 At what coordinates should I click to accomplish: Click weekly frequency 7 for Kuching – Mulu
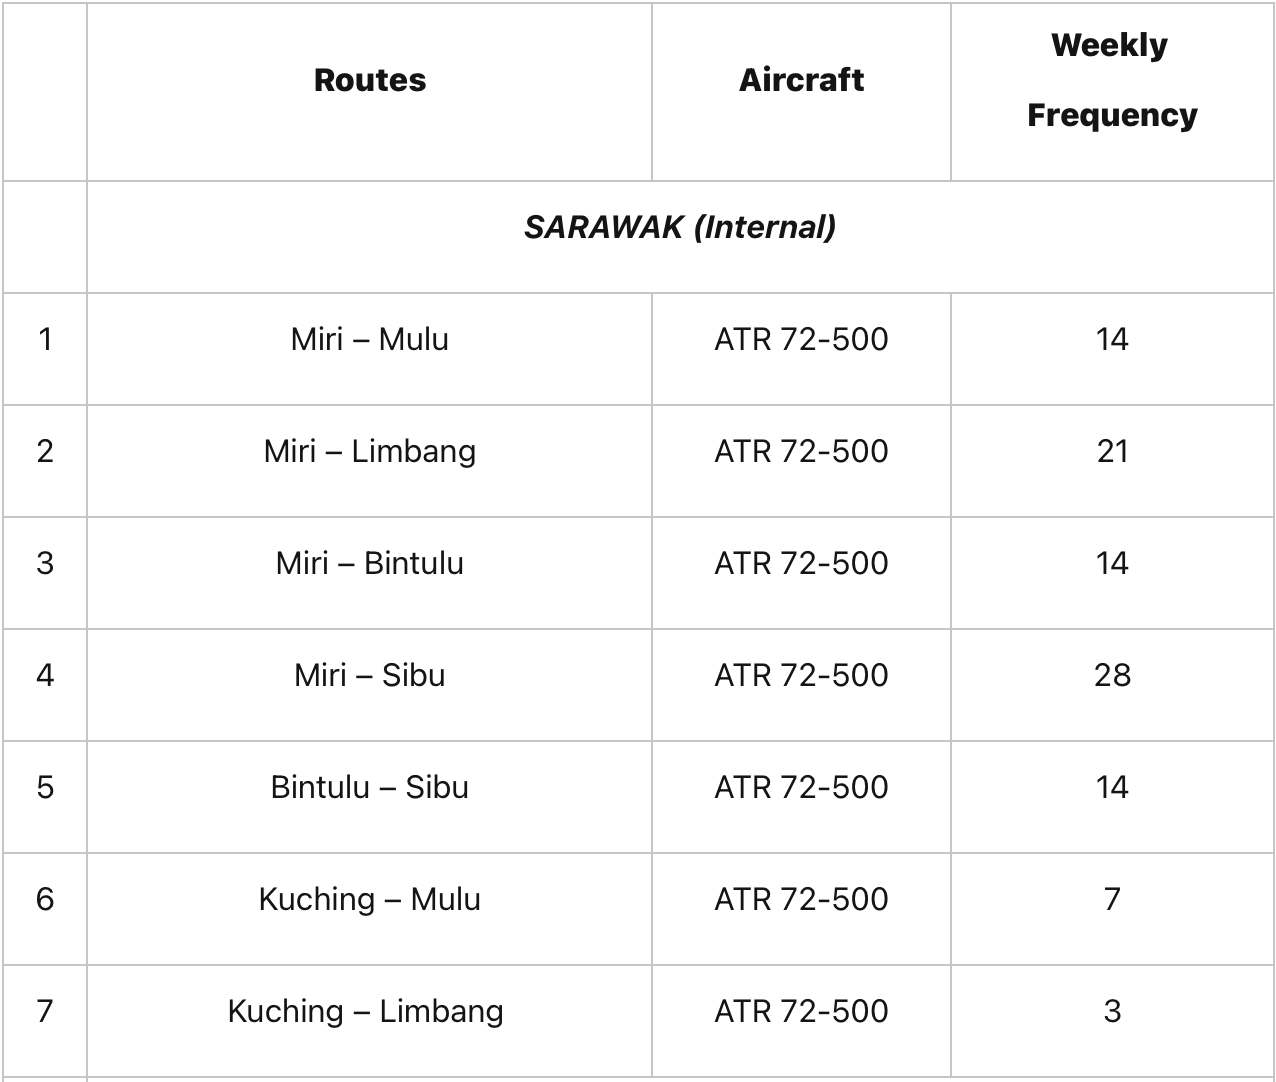coord(1112,900)
